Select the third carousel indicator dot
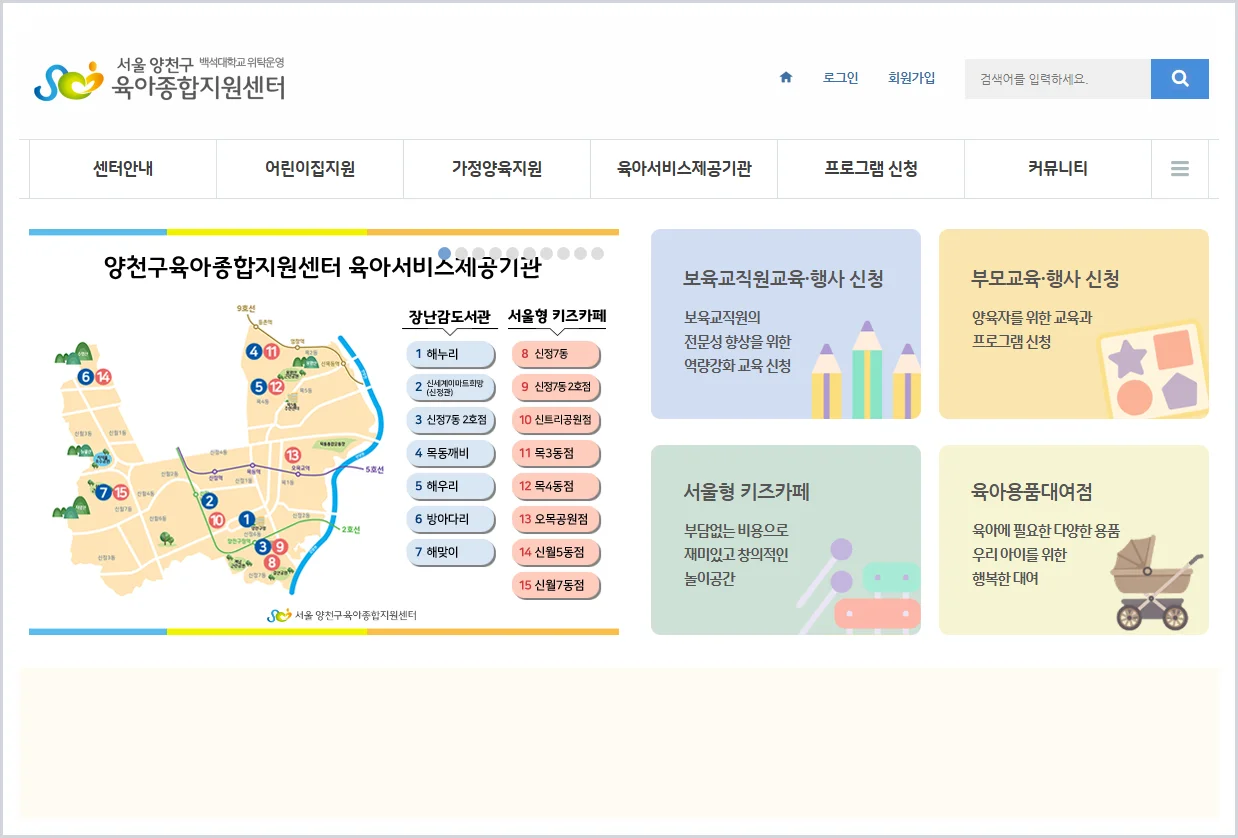This screenshot has width=1238, height=838. click(478, 254)
